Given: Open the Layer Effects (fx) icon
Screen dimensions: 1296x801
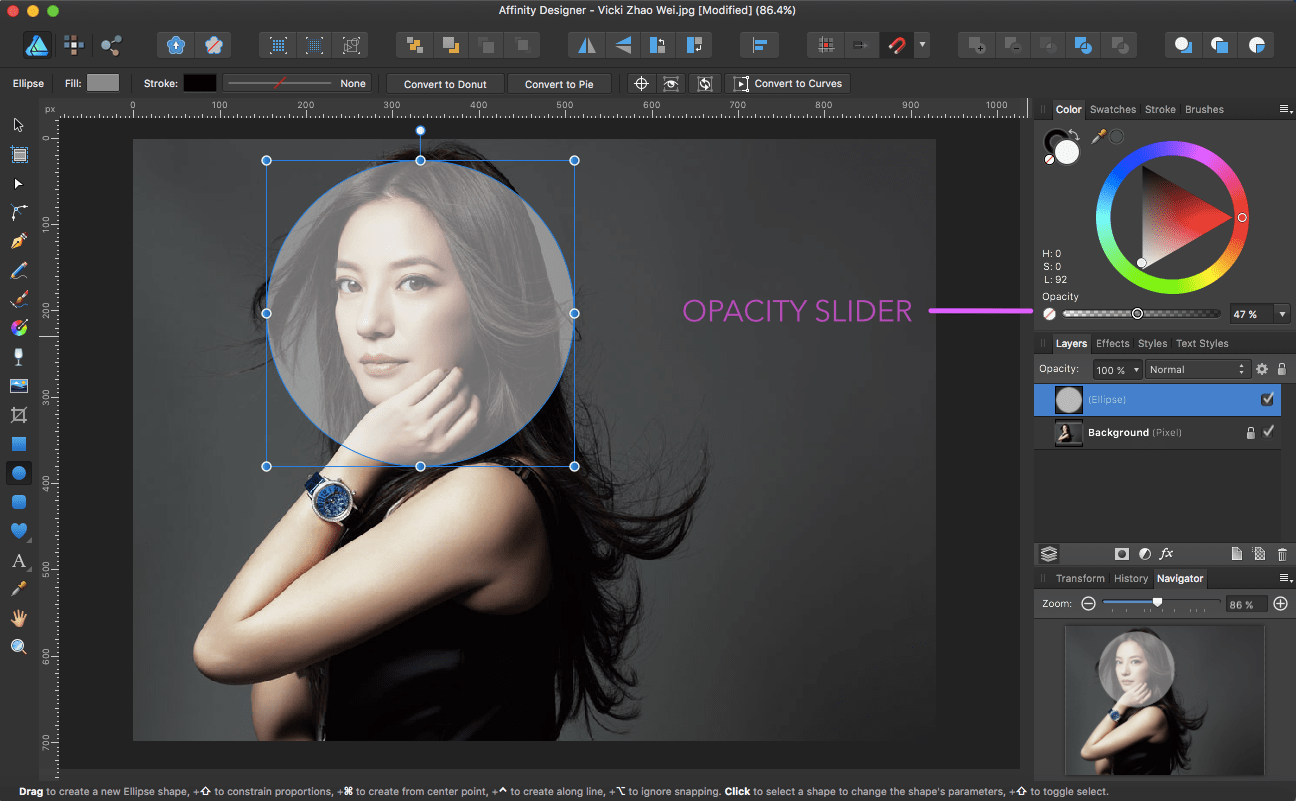Looking at the screenshot, I should 1167,553.
